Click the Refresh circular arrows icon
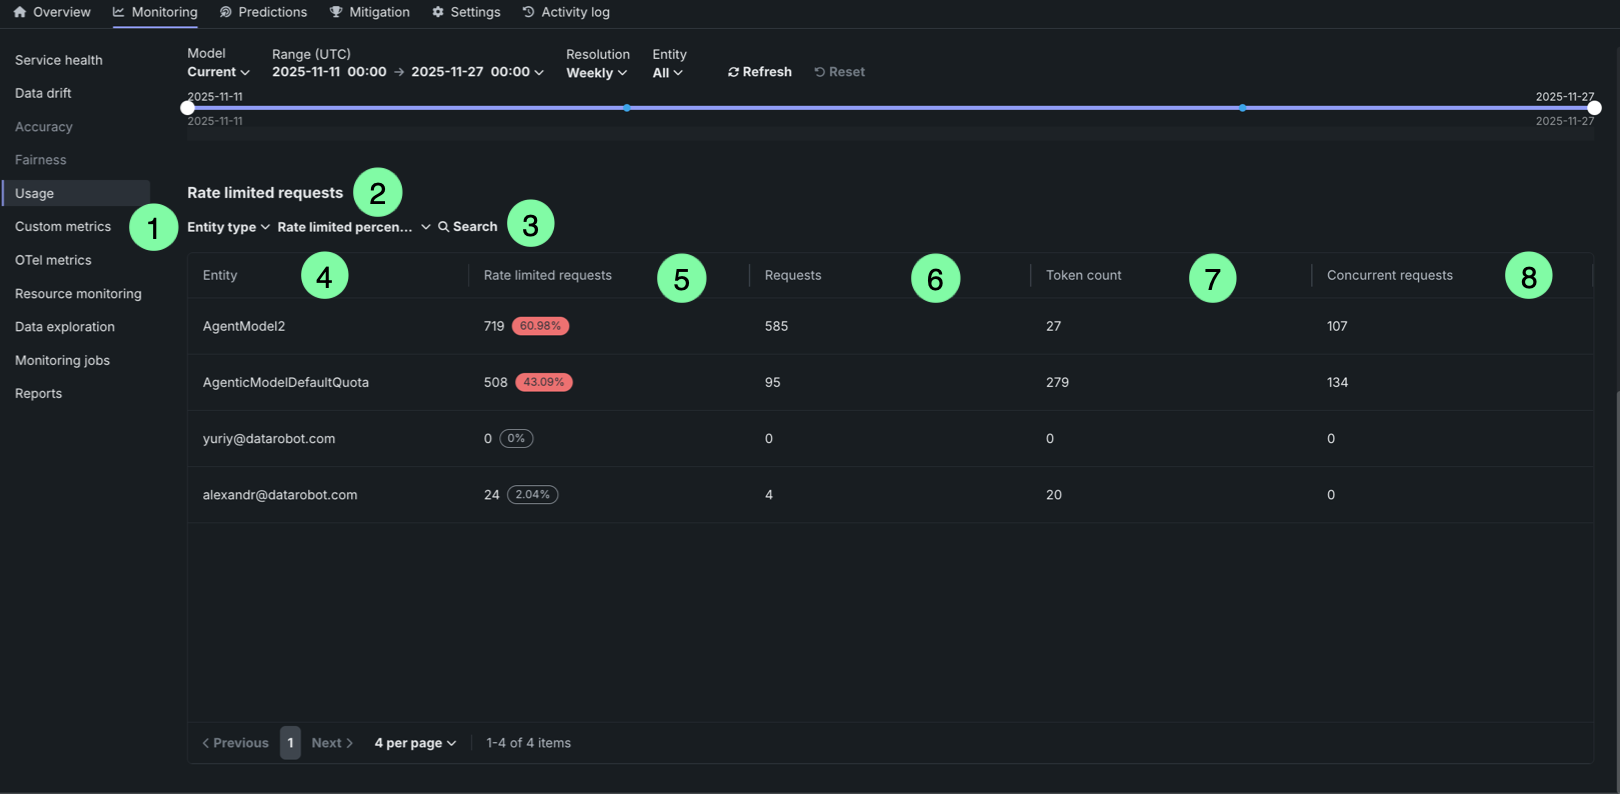 point(733,72)
